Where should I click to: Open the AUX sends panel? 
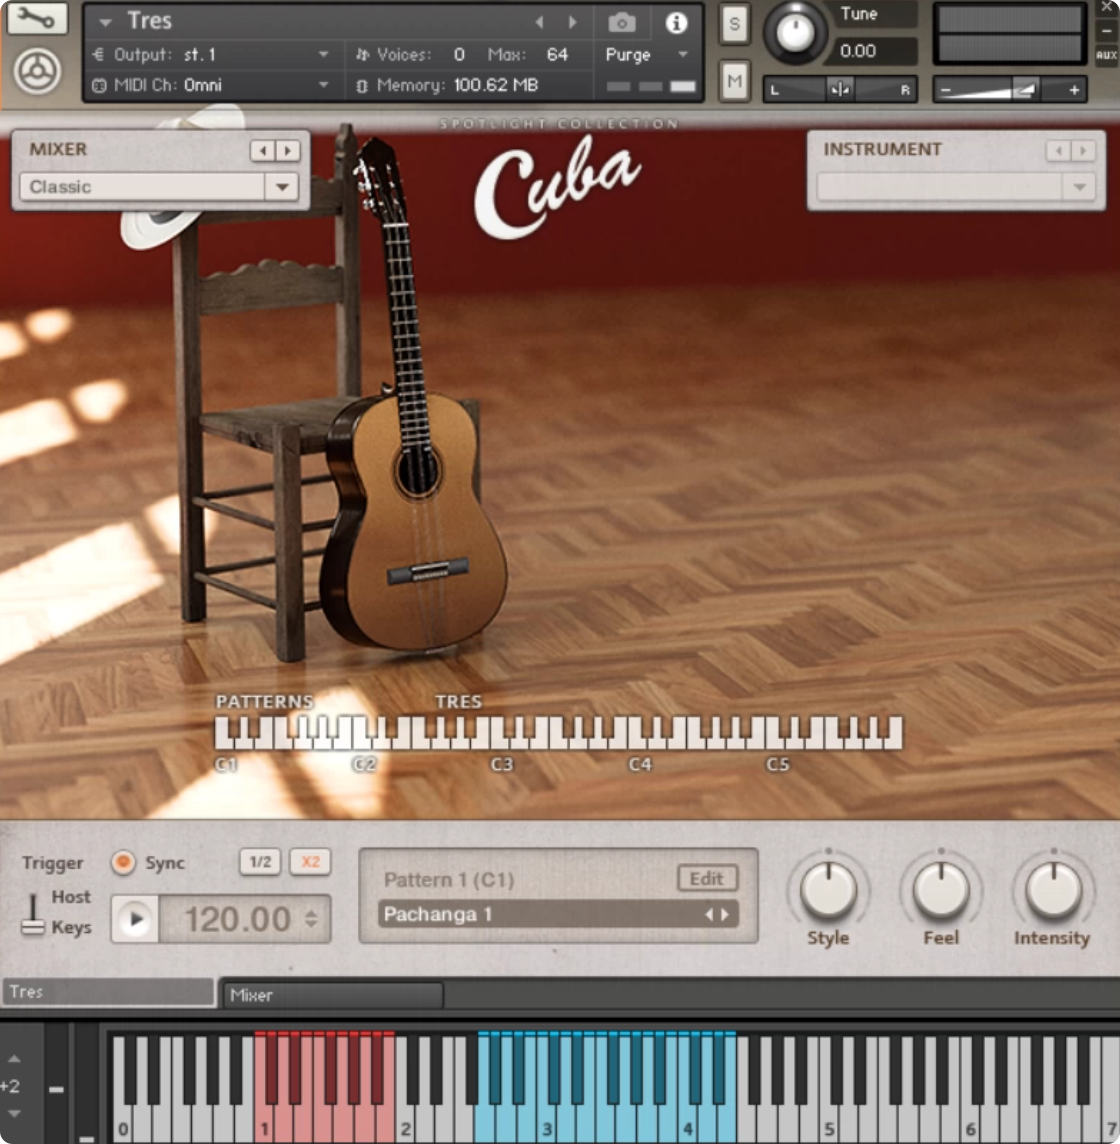1106,55
